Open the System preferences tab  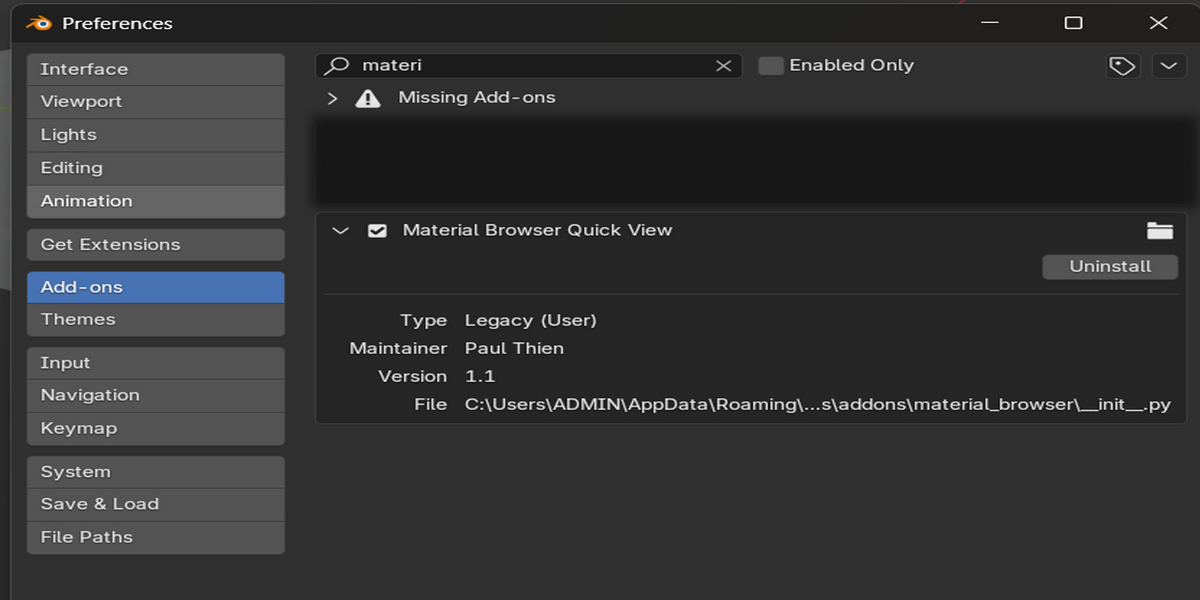[156, 472]
